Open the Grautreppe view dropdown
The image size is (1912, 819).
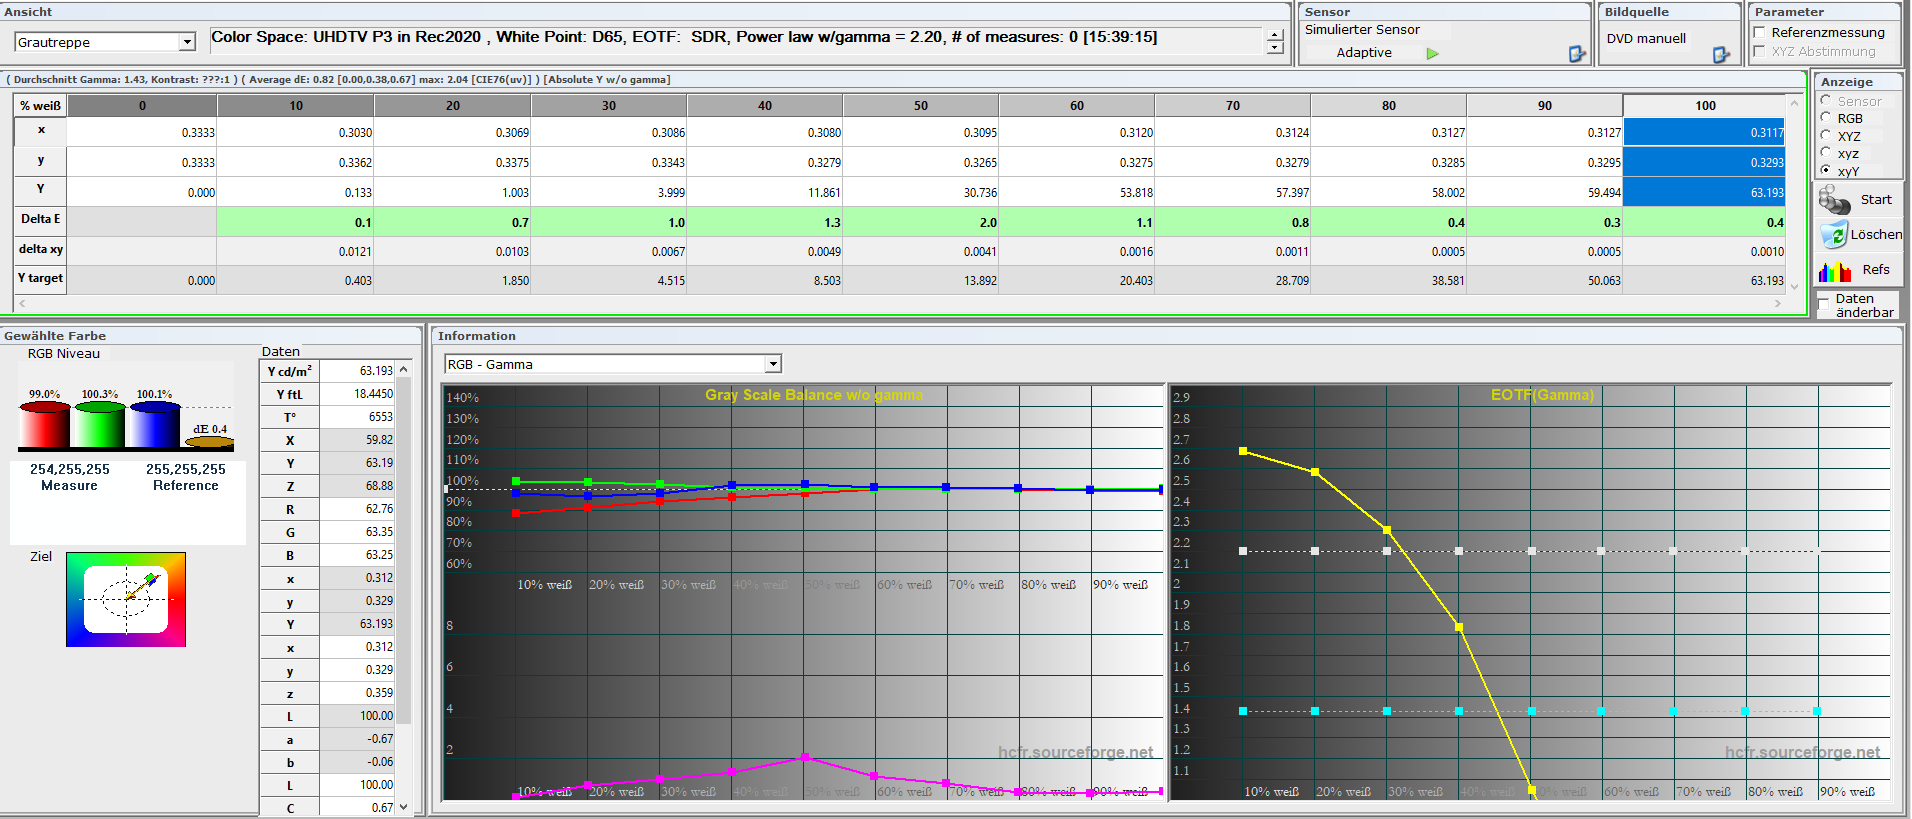[x=187, y=42]
